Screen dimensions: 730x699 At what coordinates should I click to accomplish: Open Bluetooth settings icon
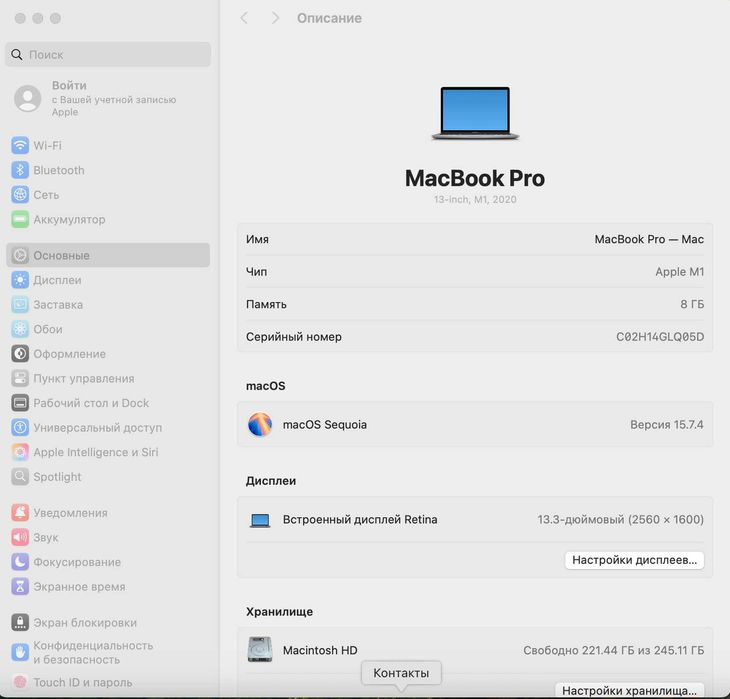(20, 170)
